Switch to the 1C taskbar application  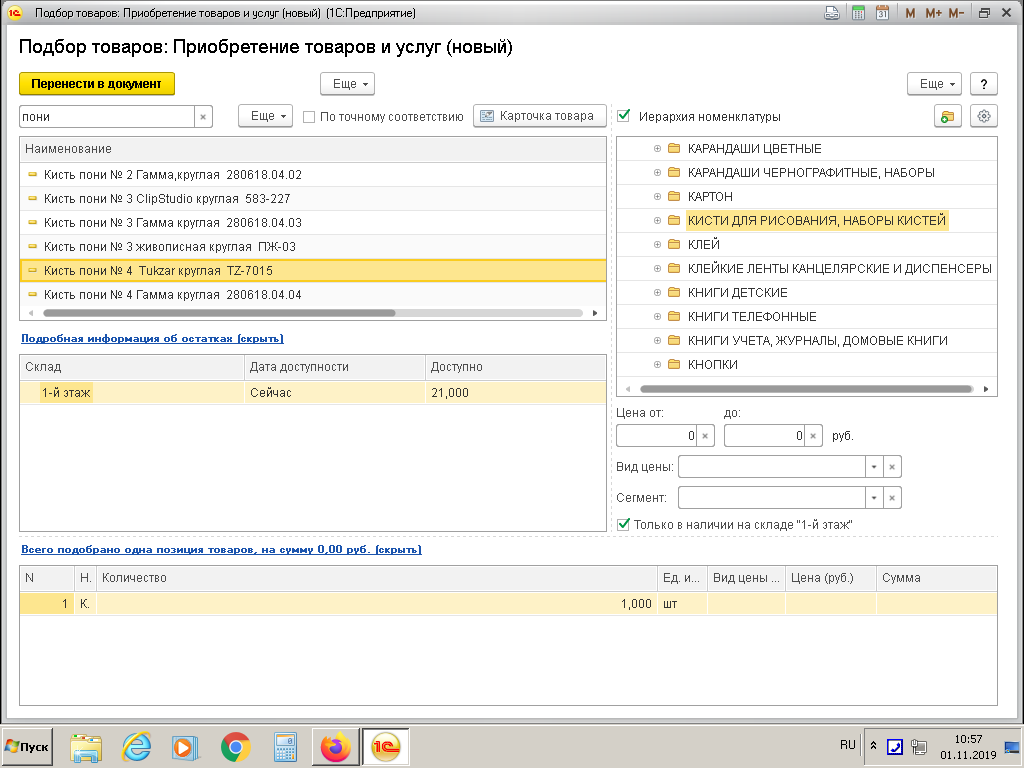click(385, 747)
